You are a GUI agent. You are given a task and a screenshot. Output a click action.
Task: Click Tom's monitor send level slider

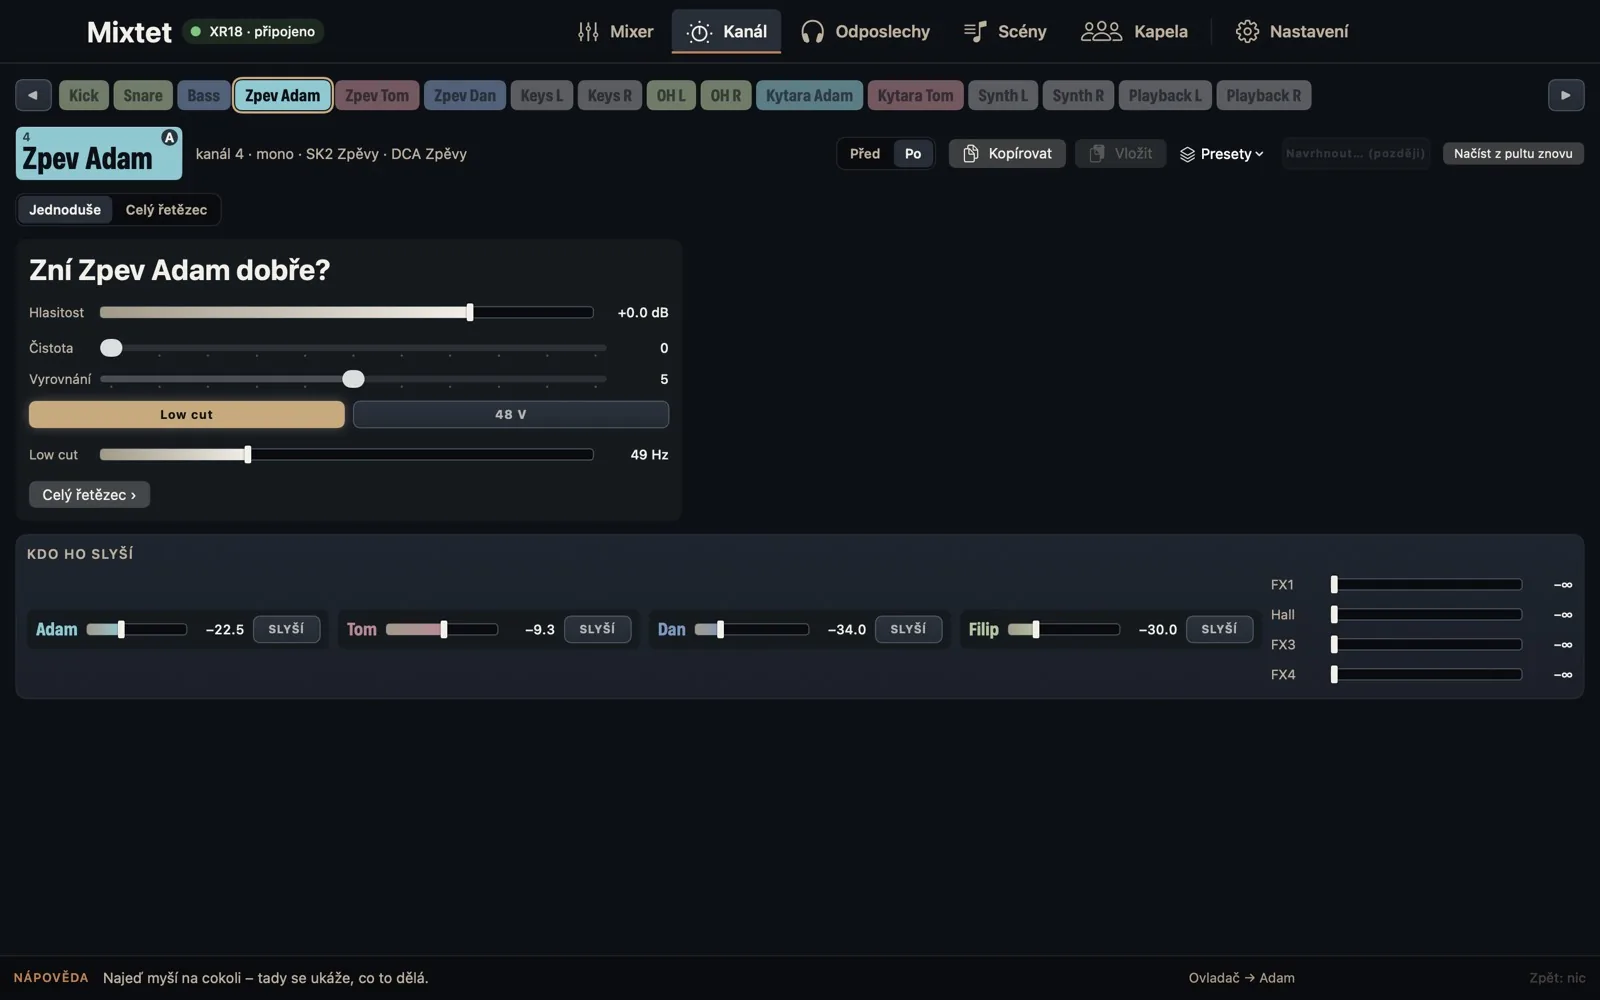[442, 629]
